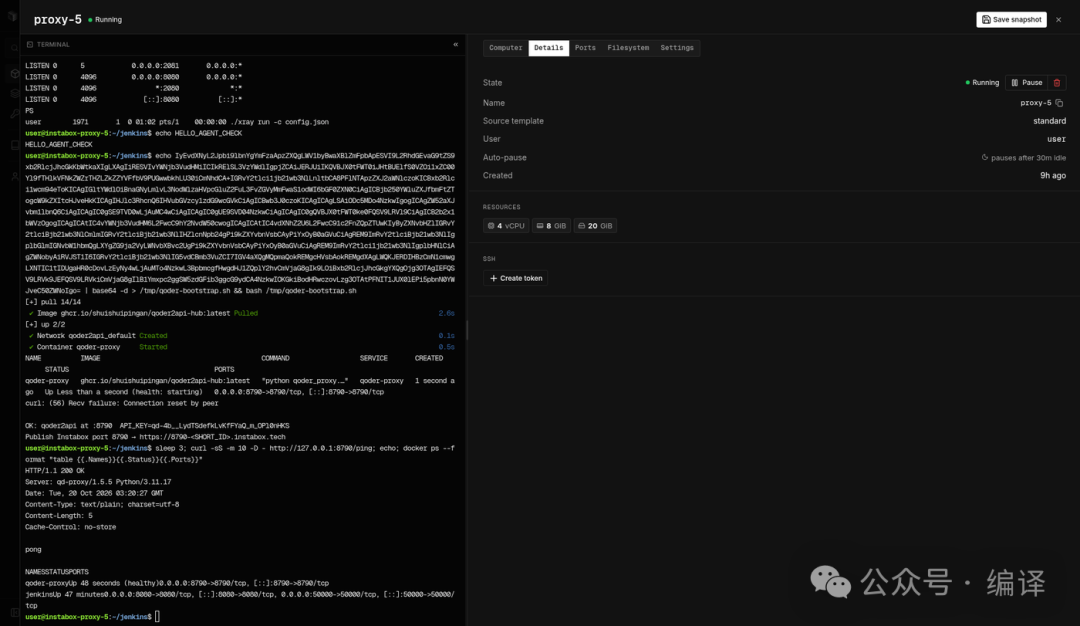Go to the Filesystem tab
Screen dimensions: 1080x626
coord(628,48)
